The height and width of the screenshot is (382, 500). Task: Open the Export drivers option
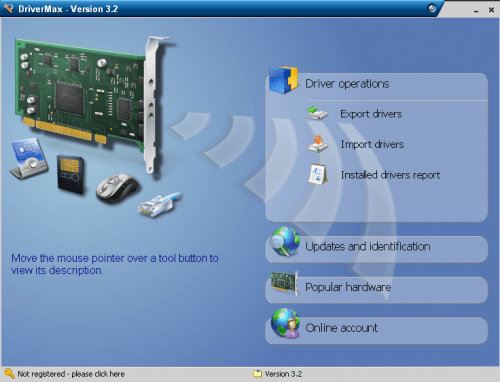pyautogui.click(x=371, y=114)
